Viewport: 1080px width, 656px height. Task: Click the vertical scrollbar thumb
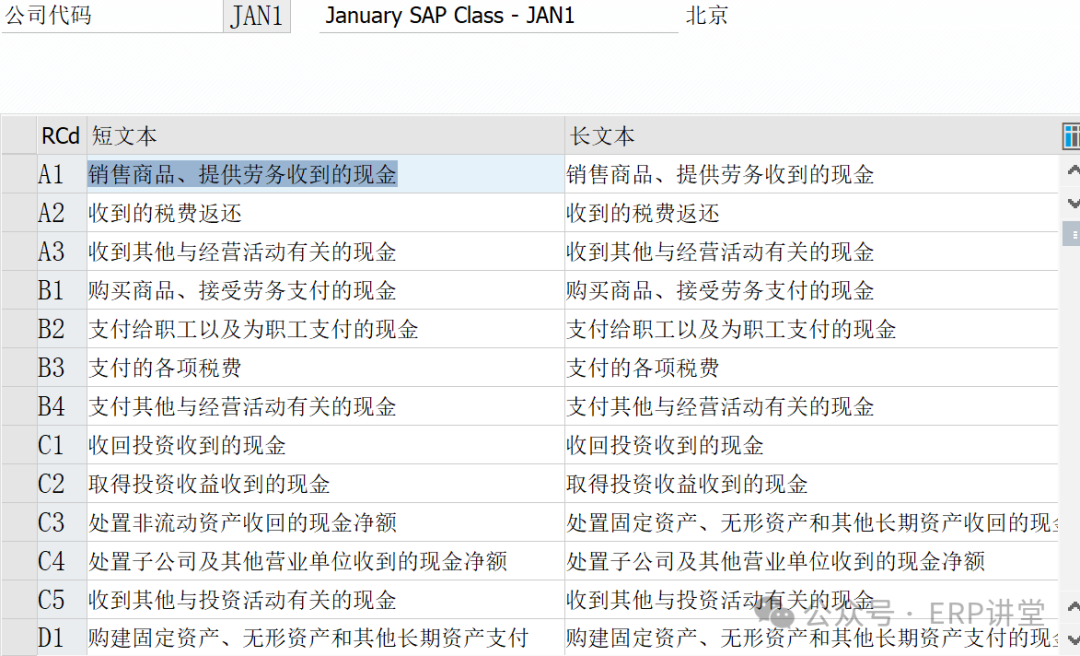[1073, 235]
